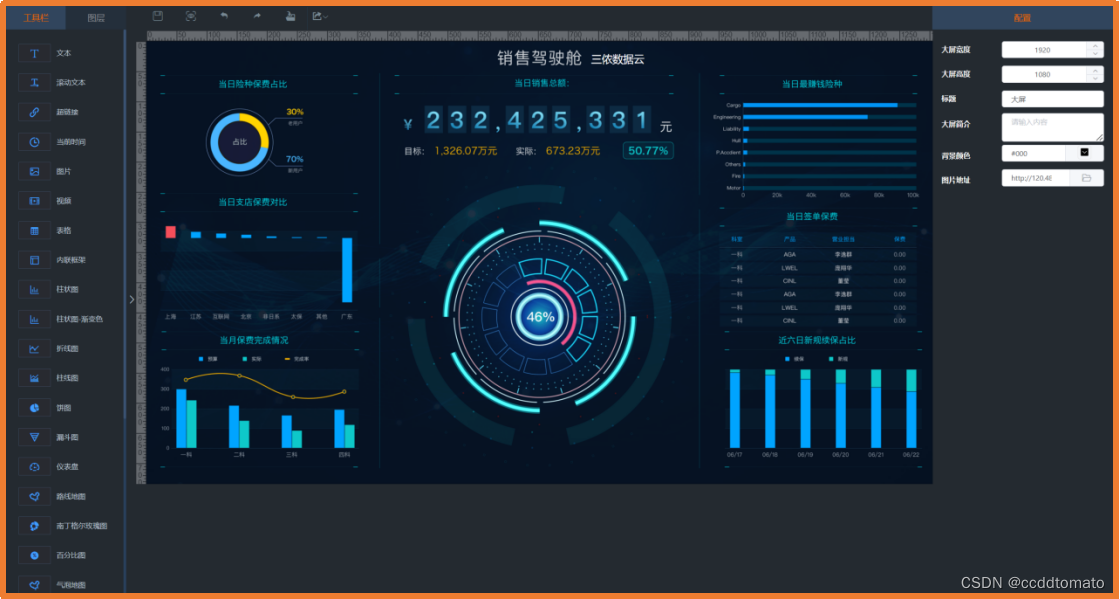Select the 仪表盘 gauge component

34,467
